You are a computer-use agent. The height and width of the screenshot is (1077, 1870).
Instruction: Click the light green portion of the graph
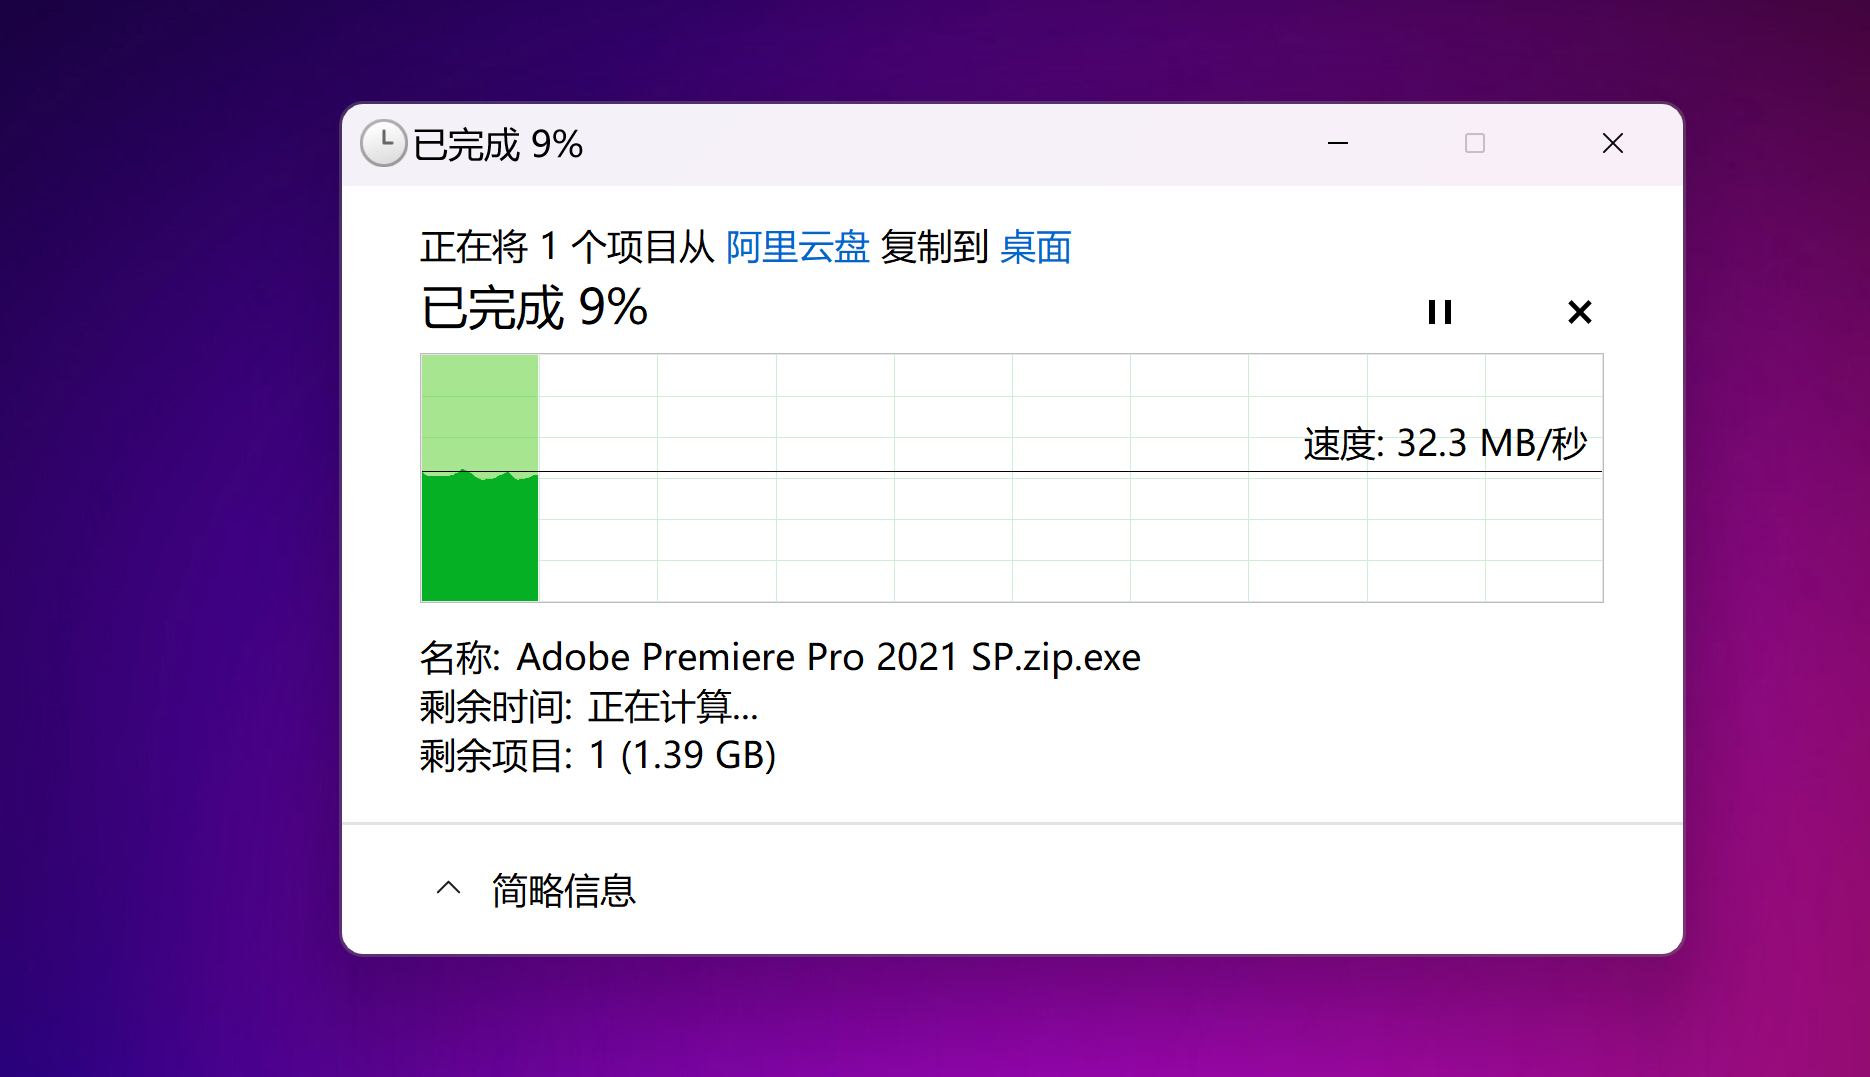tap(480, 410)
